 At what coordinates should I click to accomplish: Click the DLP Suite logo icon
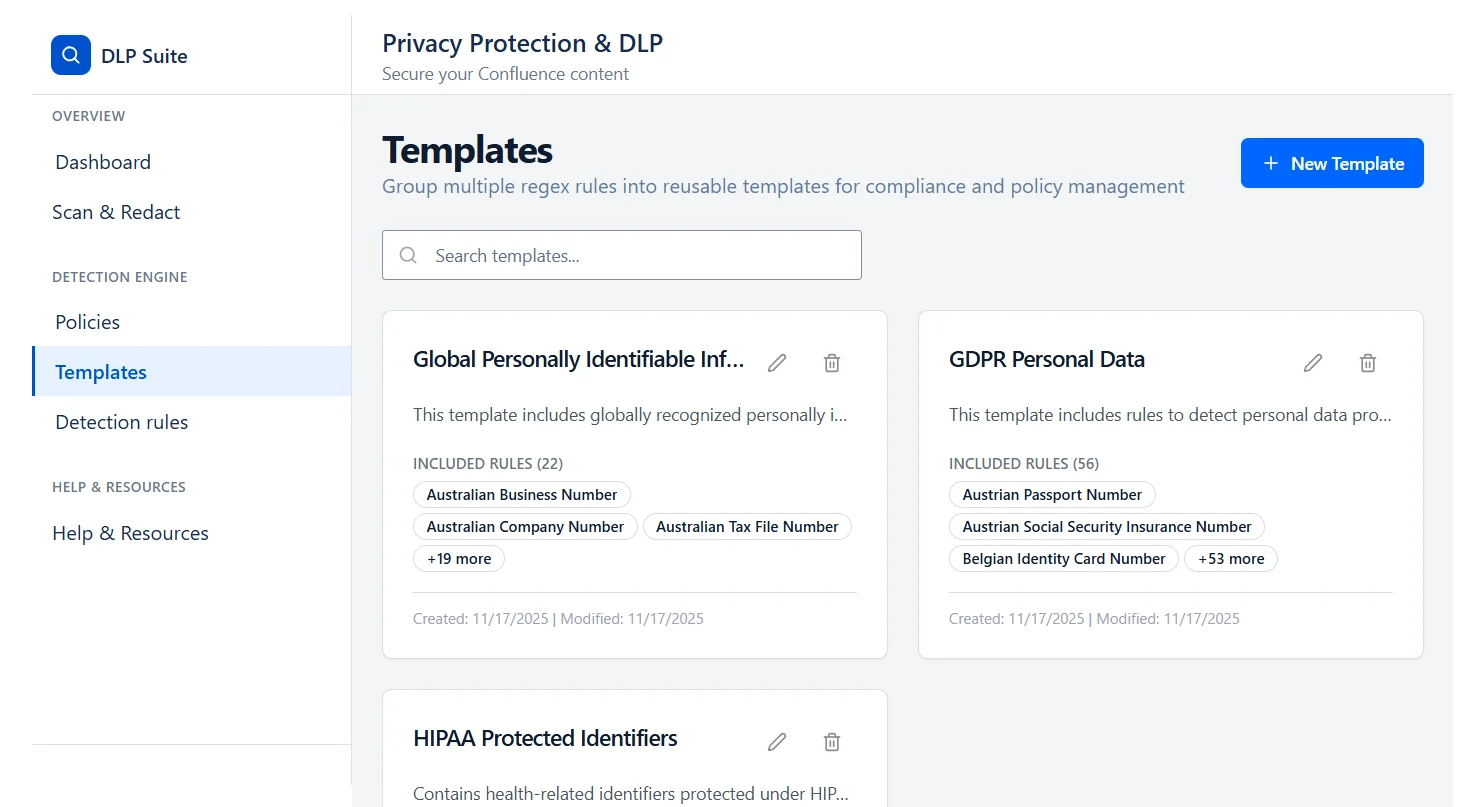pyautogui.click(x=70, y=55)
